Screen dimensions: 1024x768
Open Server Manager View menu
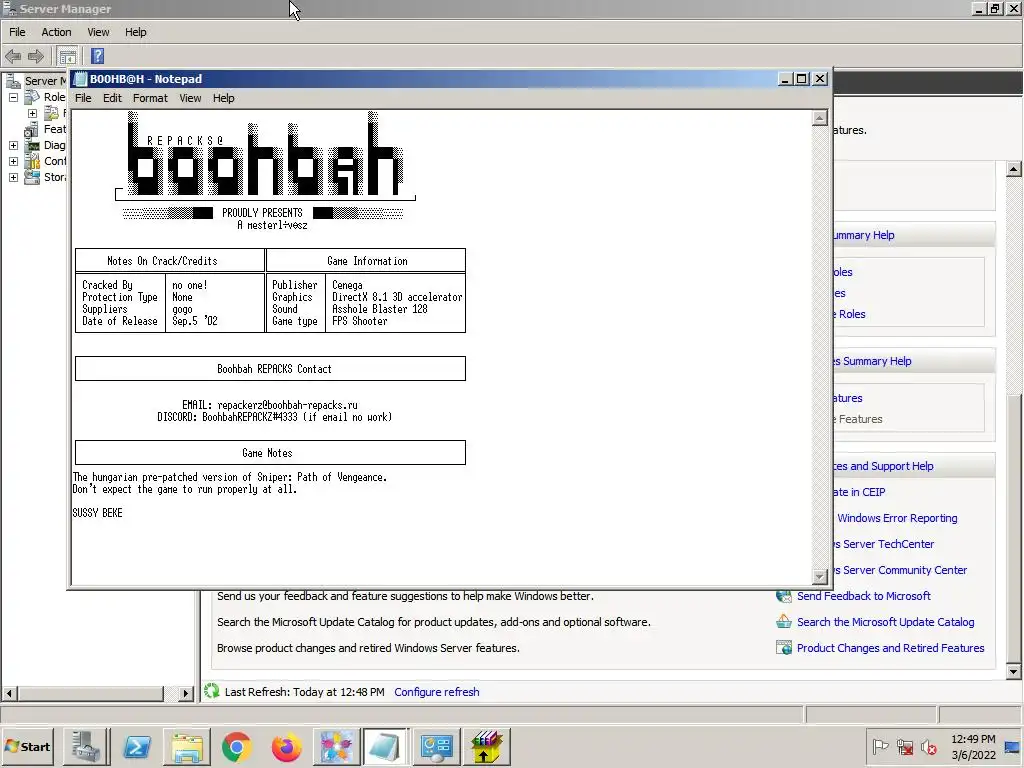click(98, 32)
